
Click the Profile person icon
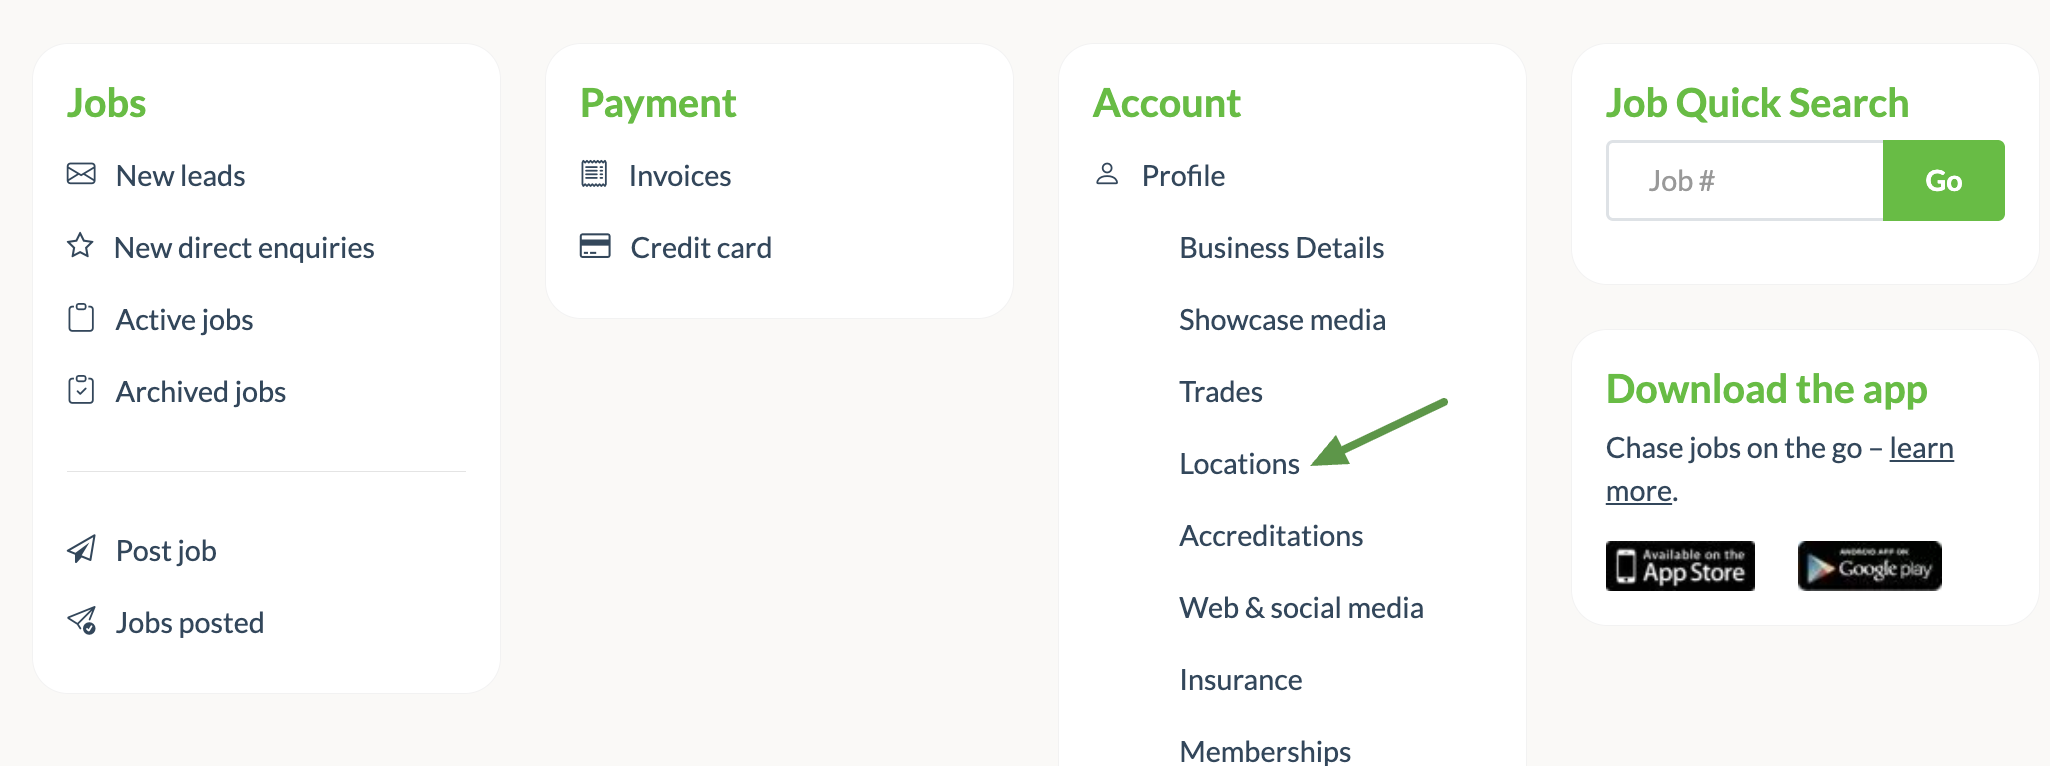click(1107, 174)
